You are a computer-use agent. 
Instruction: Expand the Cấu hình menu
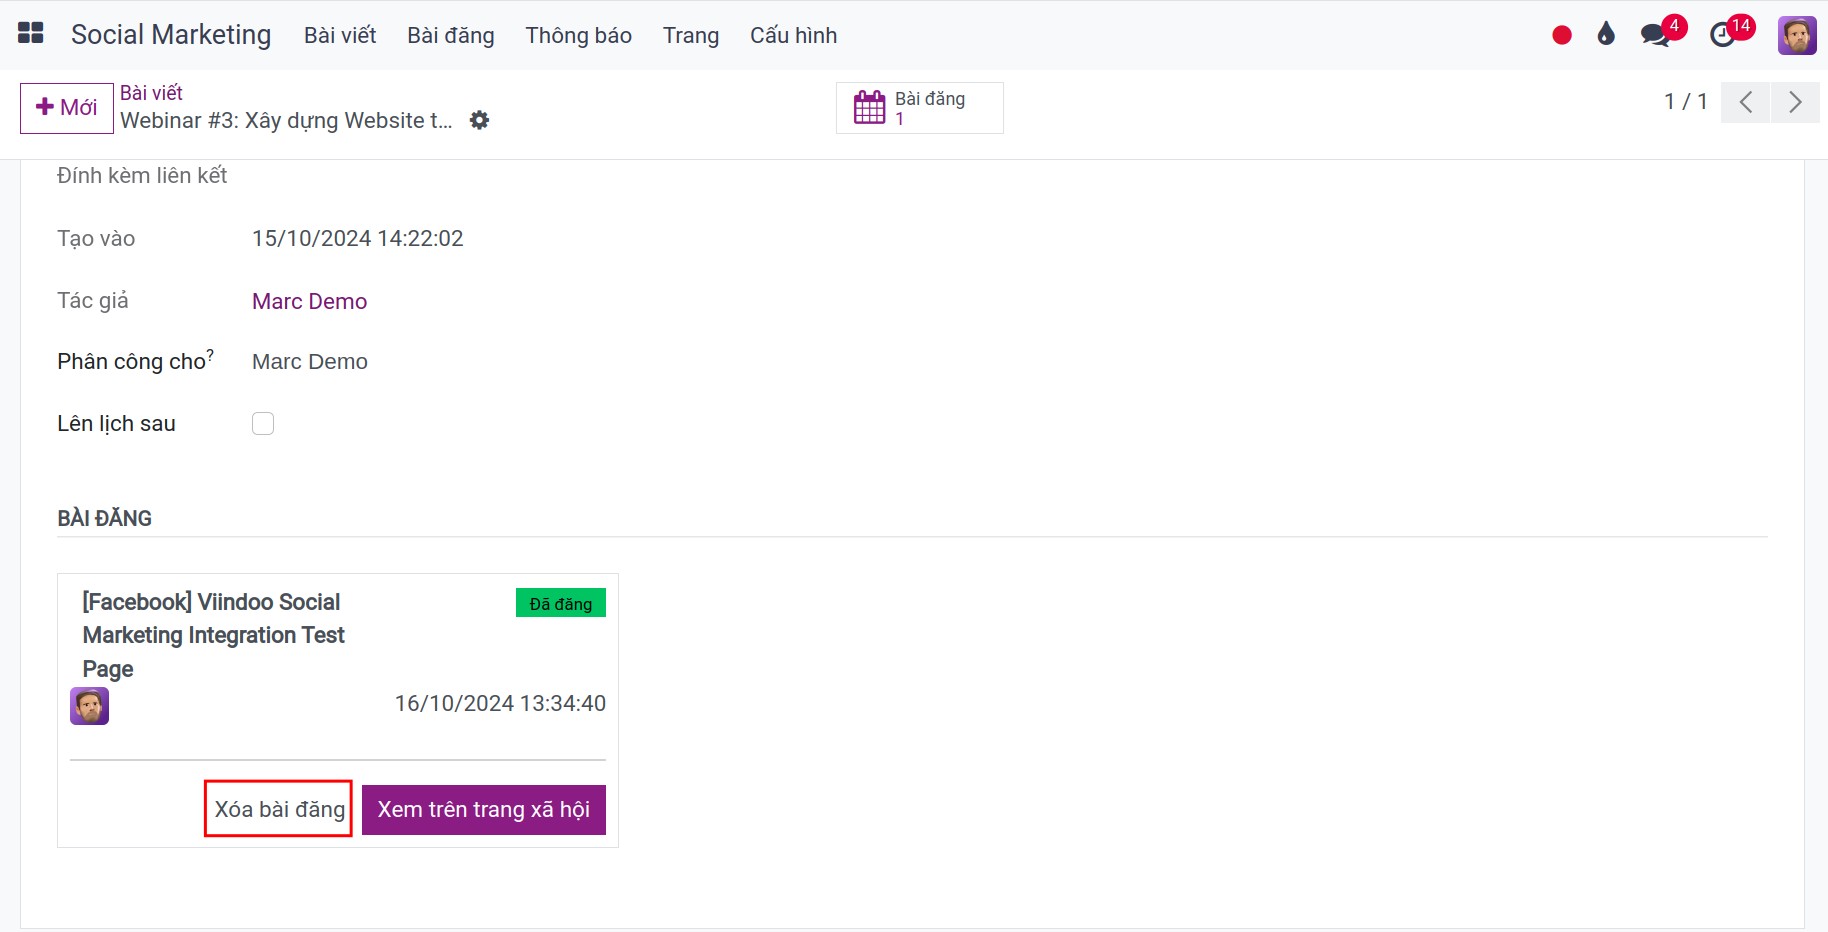793,35
